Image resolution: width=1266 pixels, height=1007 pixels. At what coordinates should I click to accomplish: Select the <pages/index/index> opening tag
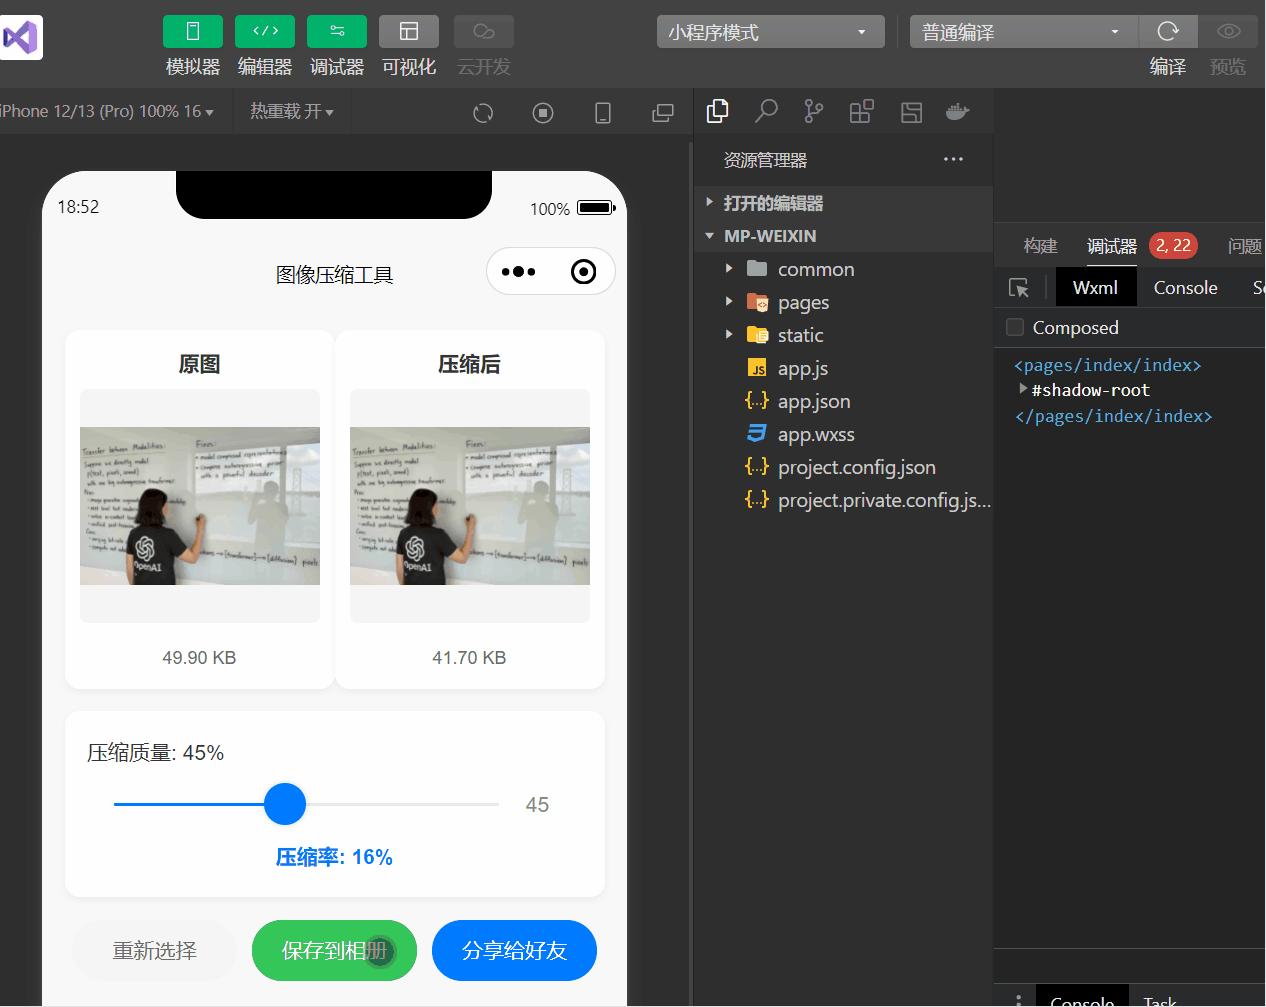click(x=1108, y=365)
